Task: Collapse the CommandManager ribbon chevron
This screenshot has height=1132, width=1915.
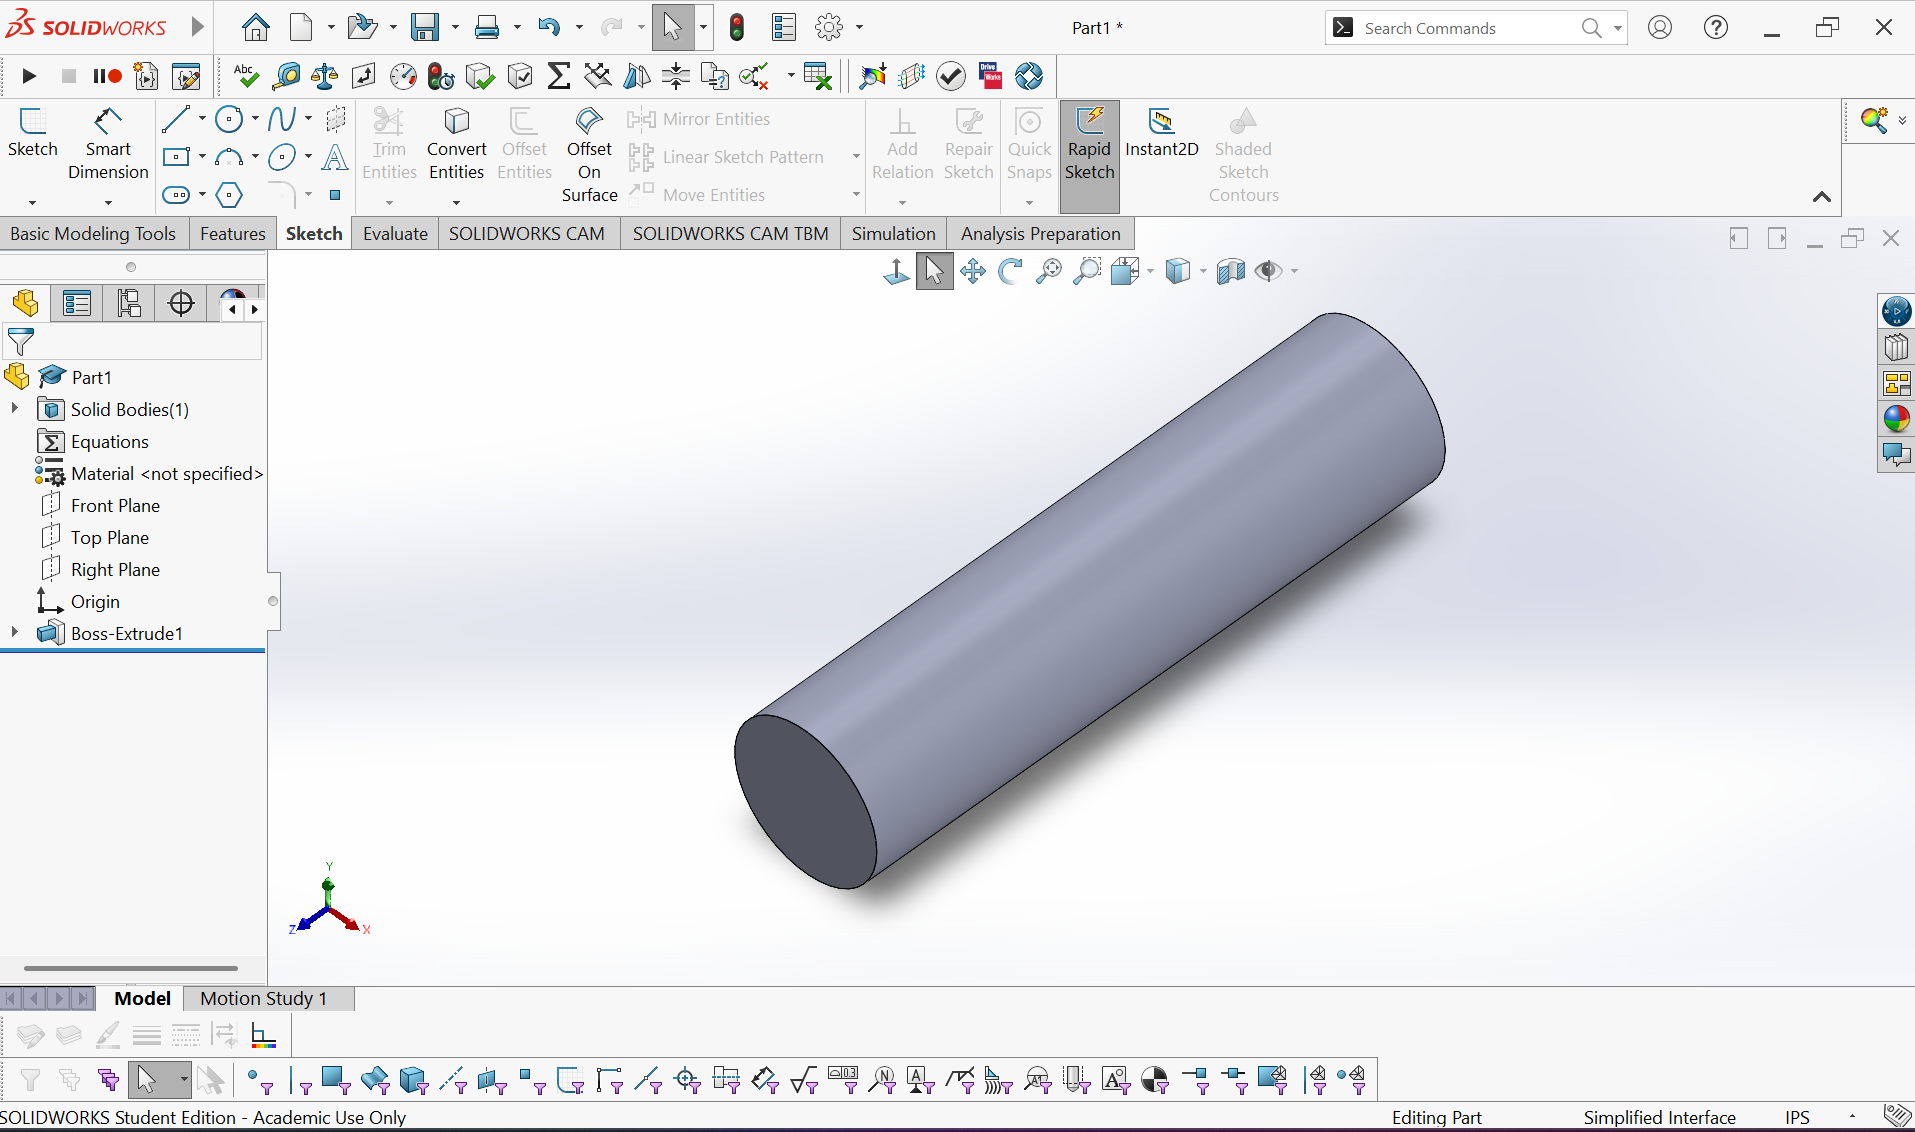Action: [1822, 197]
